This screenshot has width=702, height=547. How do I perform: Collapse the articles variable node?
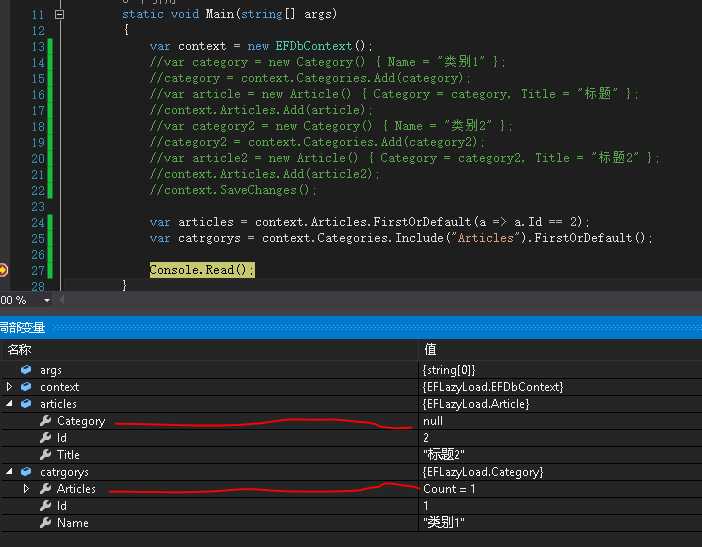(10, 404)
